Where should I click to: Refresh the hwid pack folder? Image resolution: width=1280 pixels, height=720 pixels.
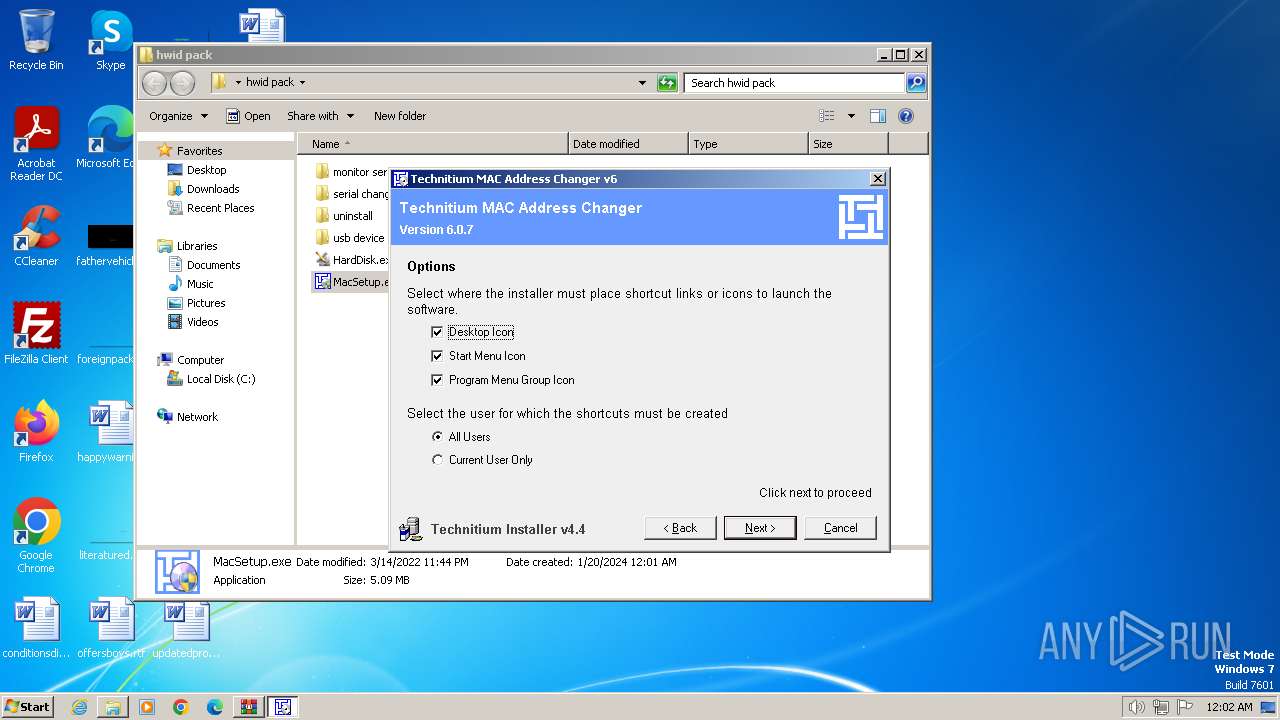[x=667, y=83]
